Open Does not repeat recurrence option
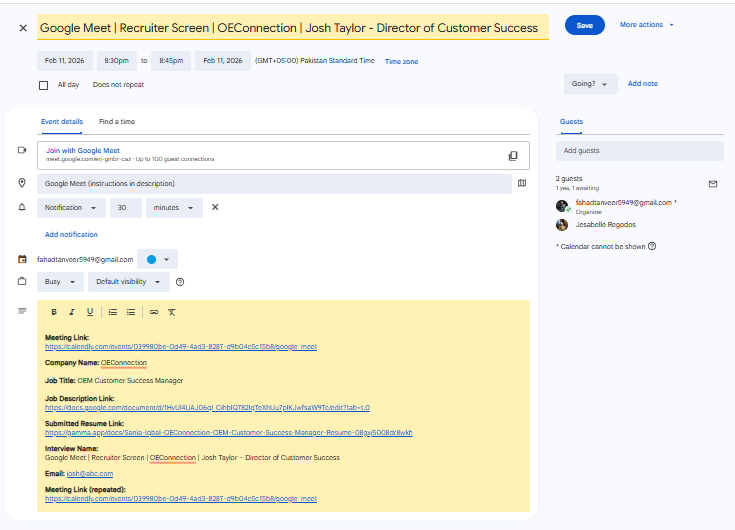The height and width of the screenshot is (530, 735). click(x=118, y=85)
